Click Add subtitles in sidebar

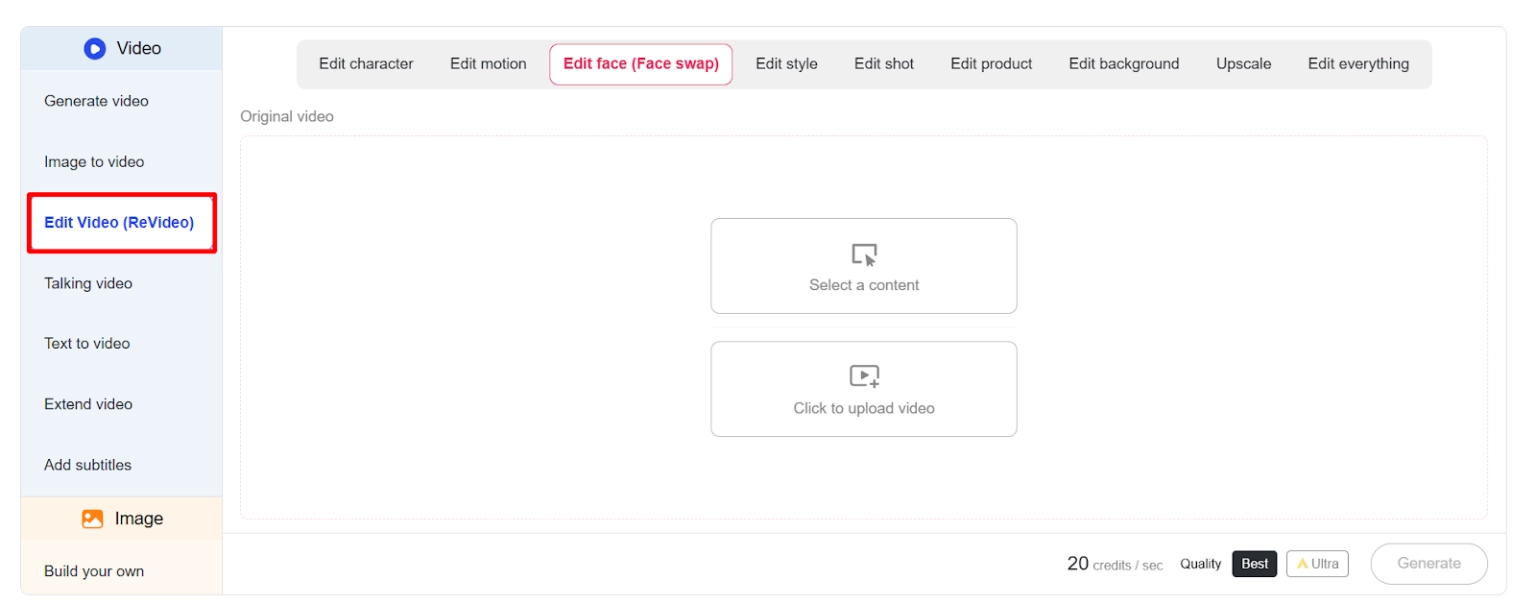pos(88,465)
